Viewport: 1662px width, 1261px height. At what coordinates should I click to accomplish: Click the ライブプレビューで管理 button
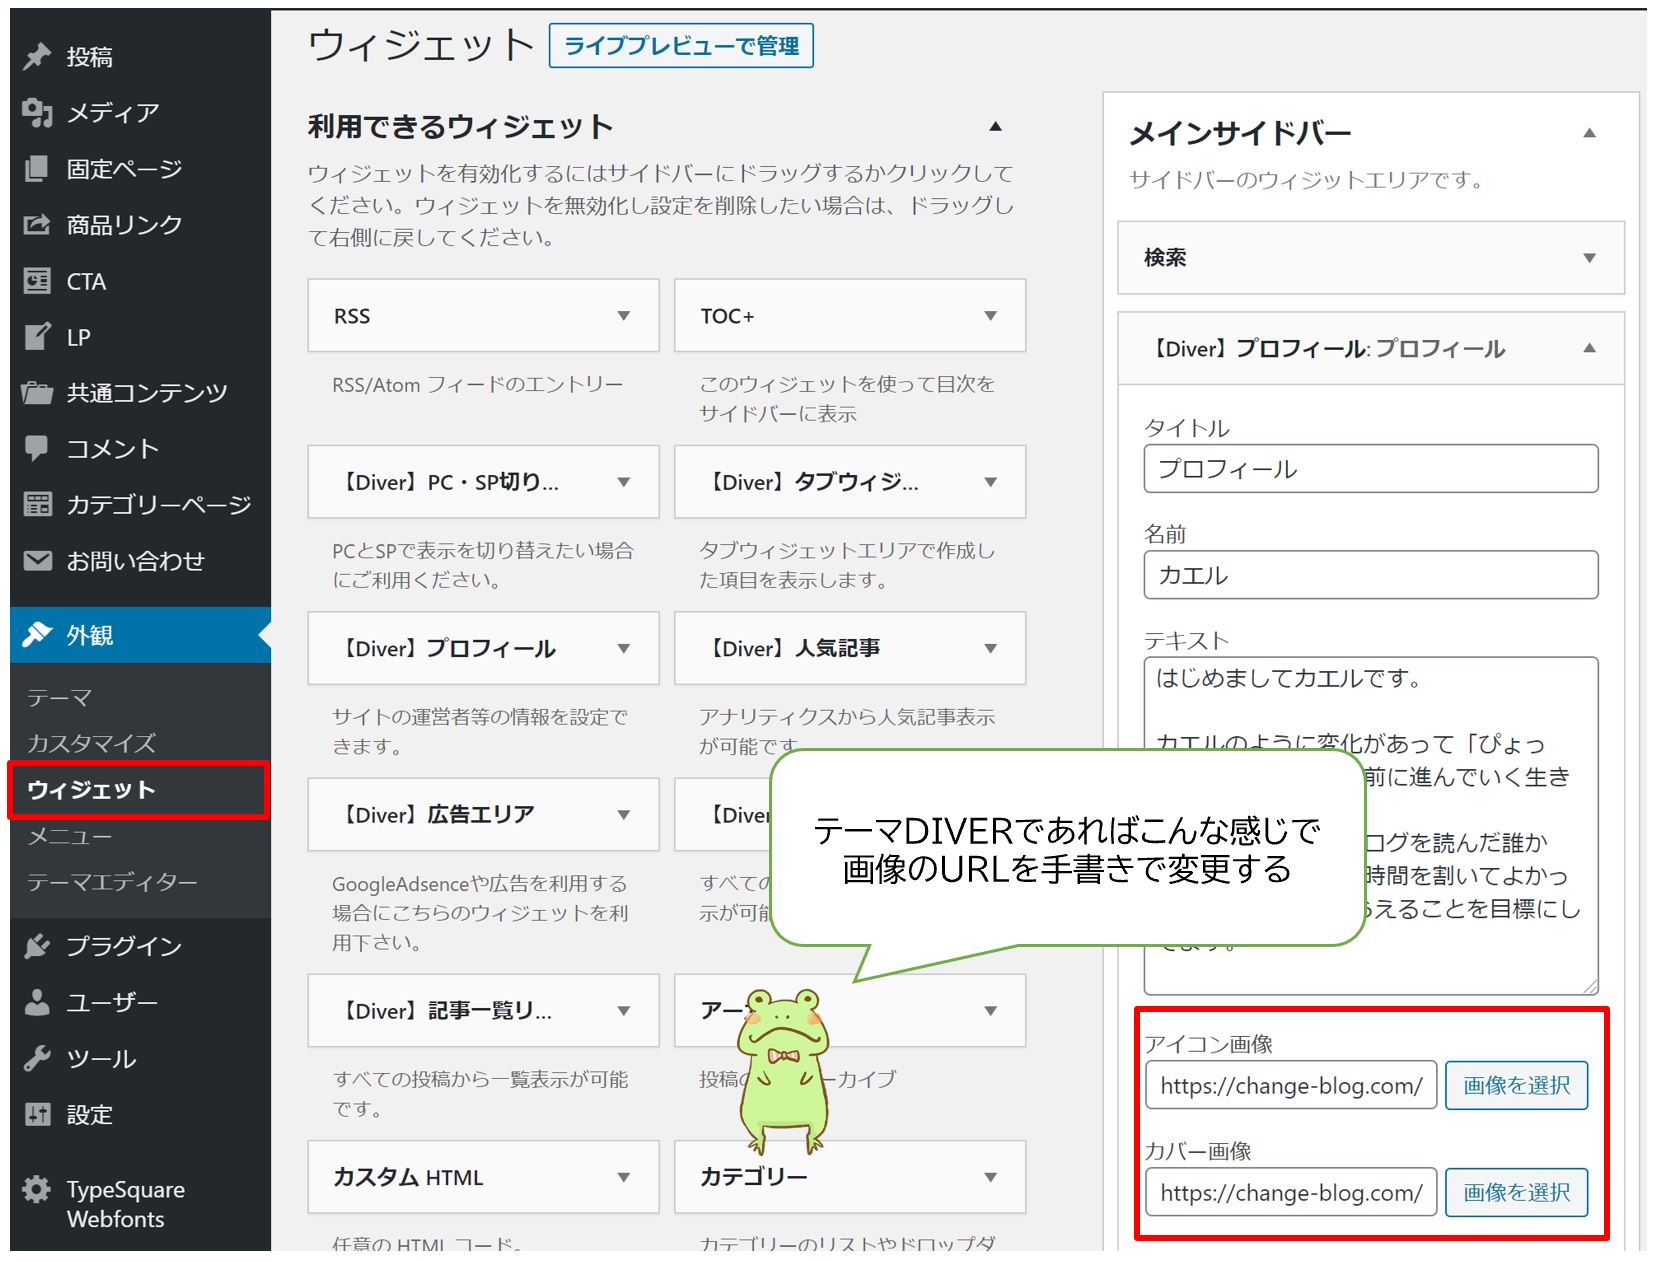[x=683, y=45]
